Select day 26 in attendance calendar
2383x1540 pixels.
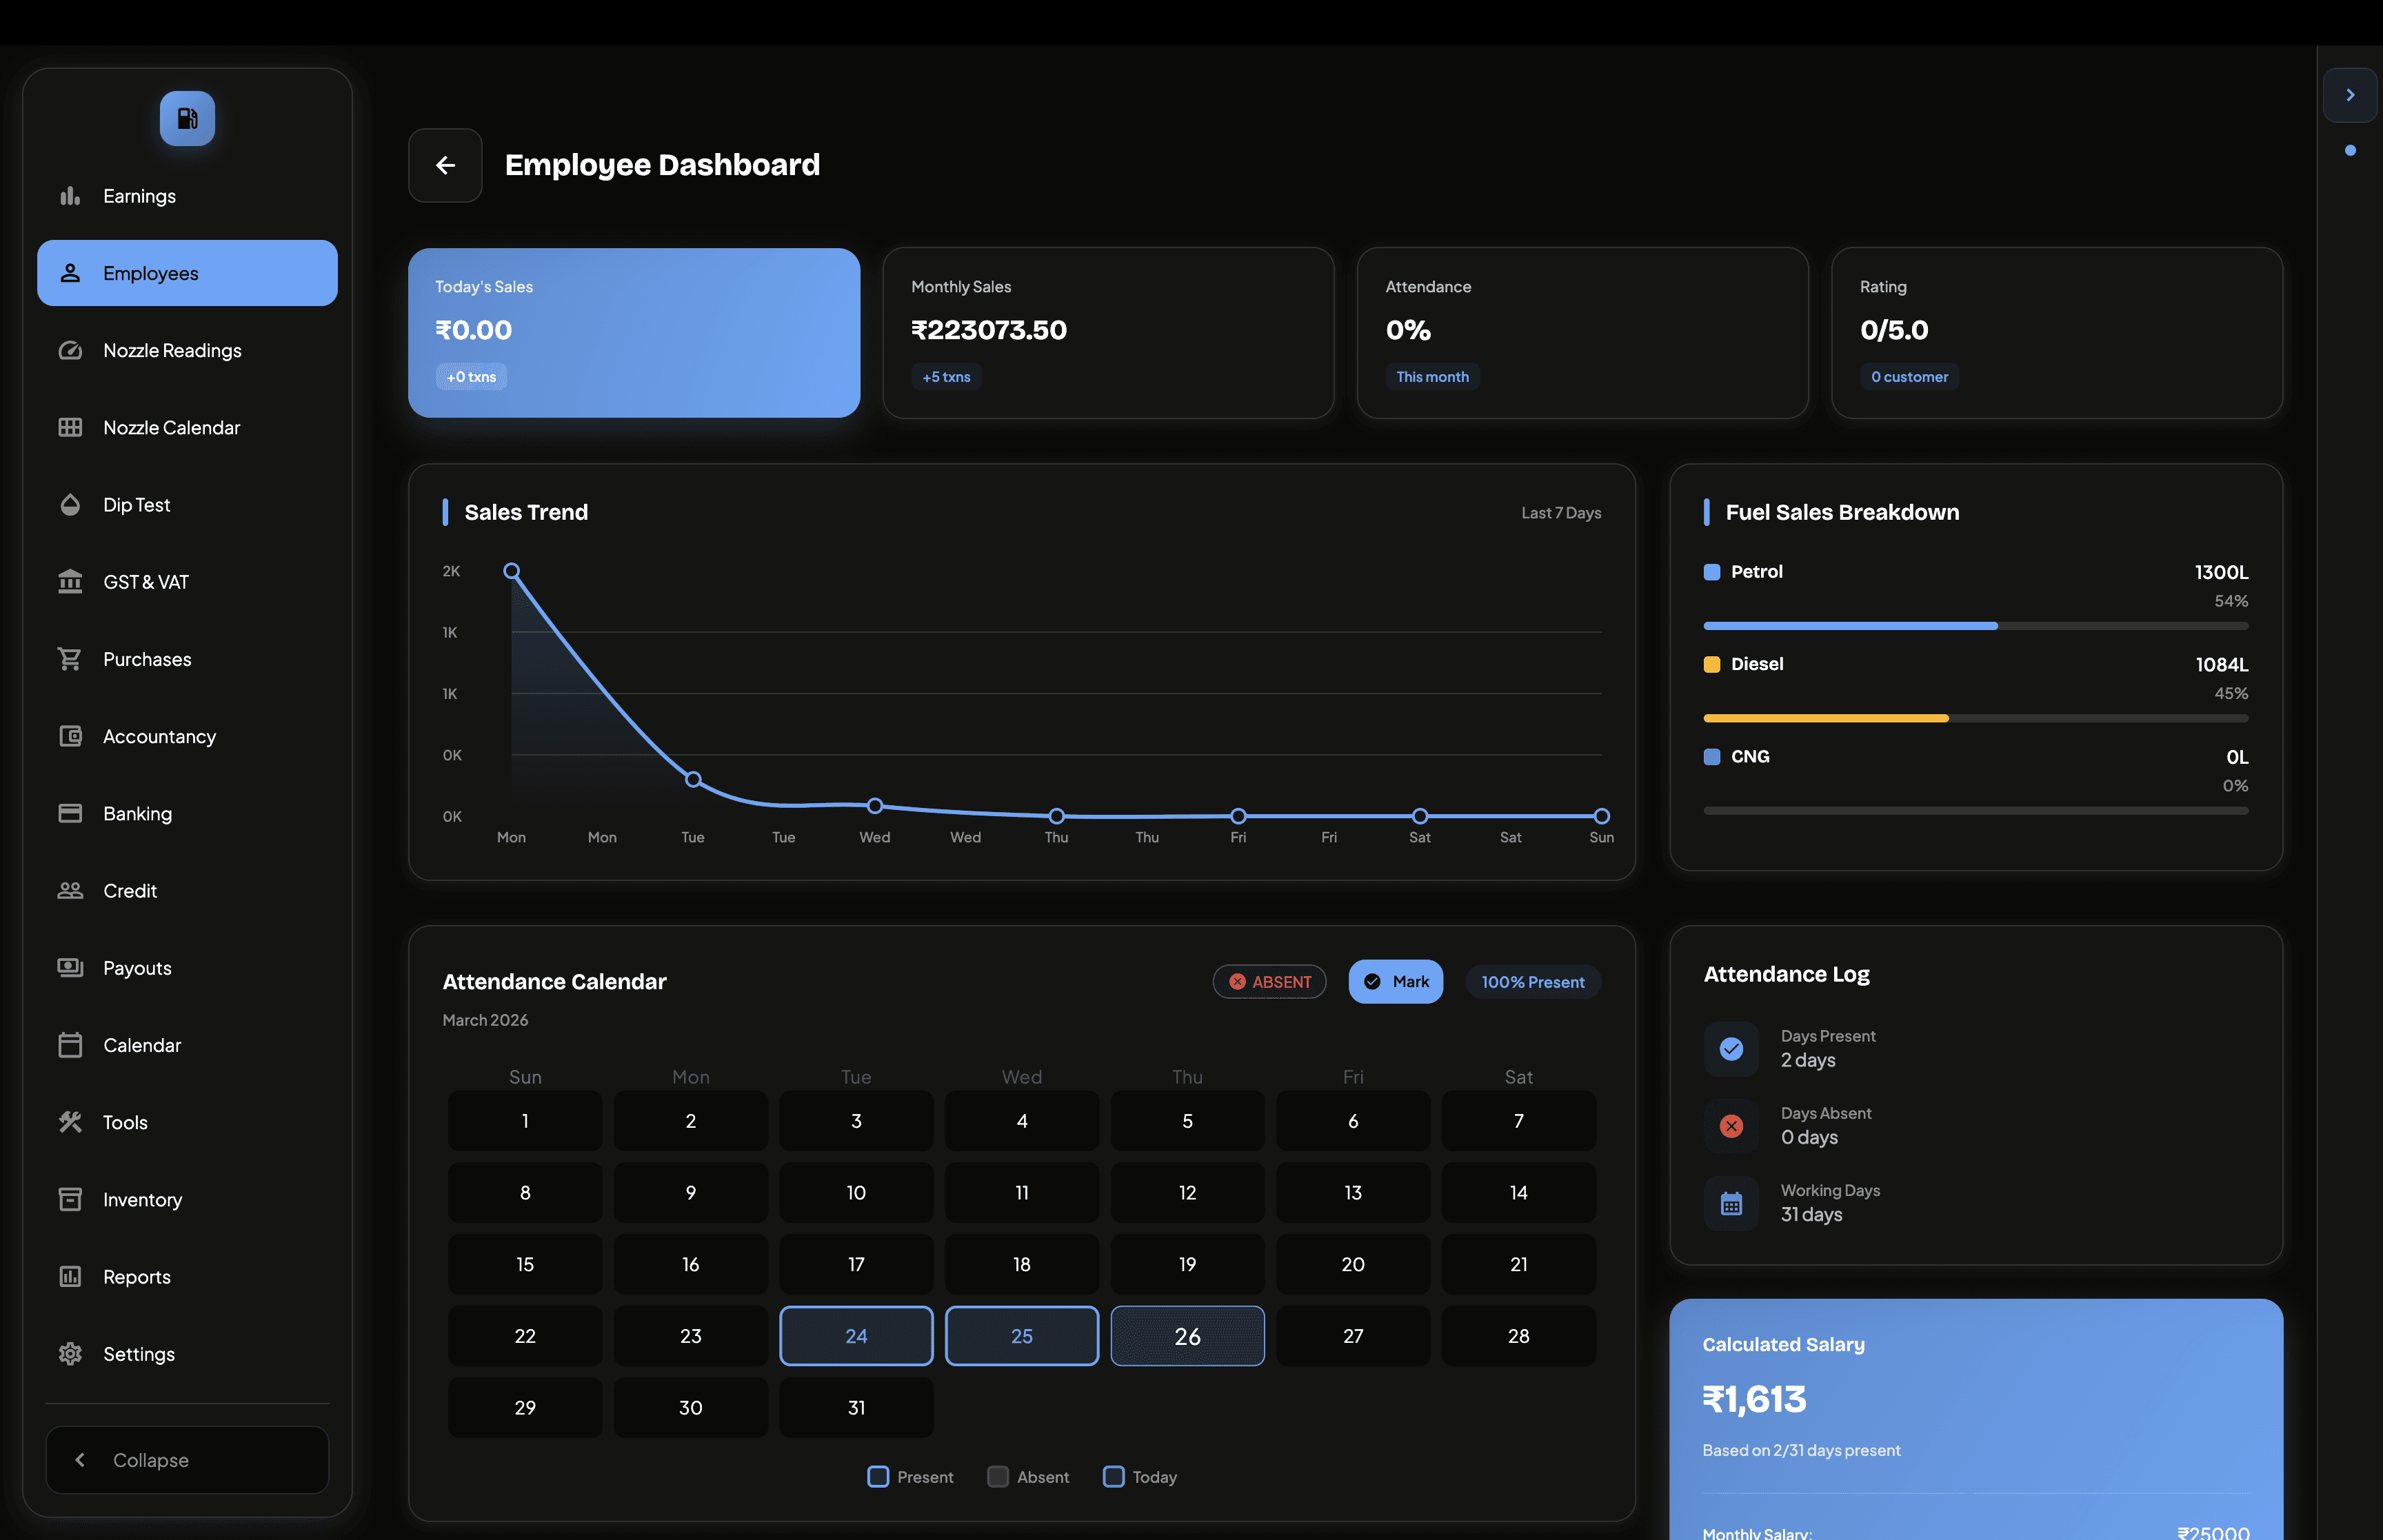coord(1187,1336)
